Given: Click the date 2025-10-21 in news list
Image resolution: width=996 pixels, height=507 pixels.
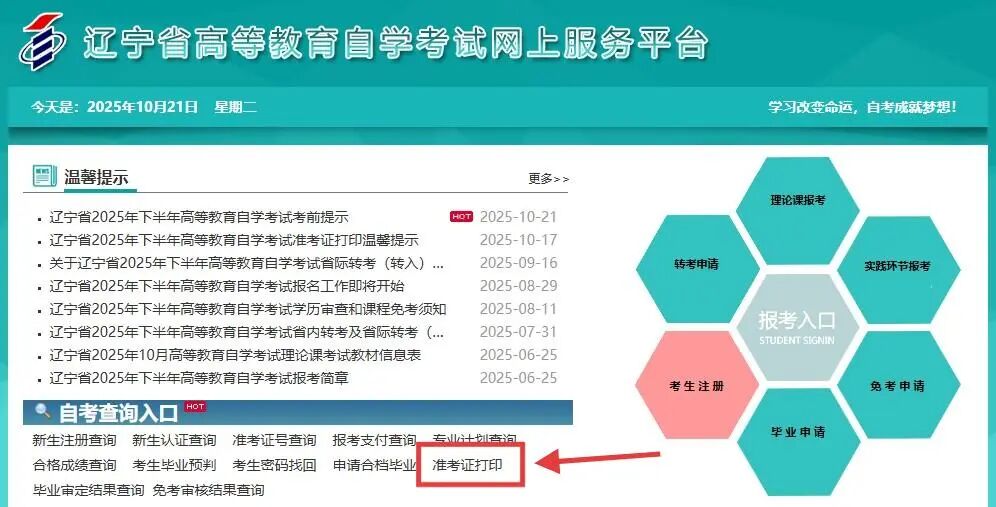Looking at the screenshot, I should [x=518, y=217].
